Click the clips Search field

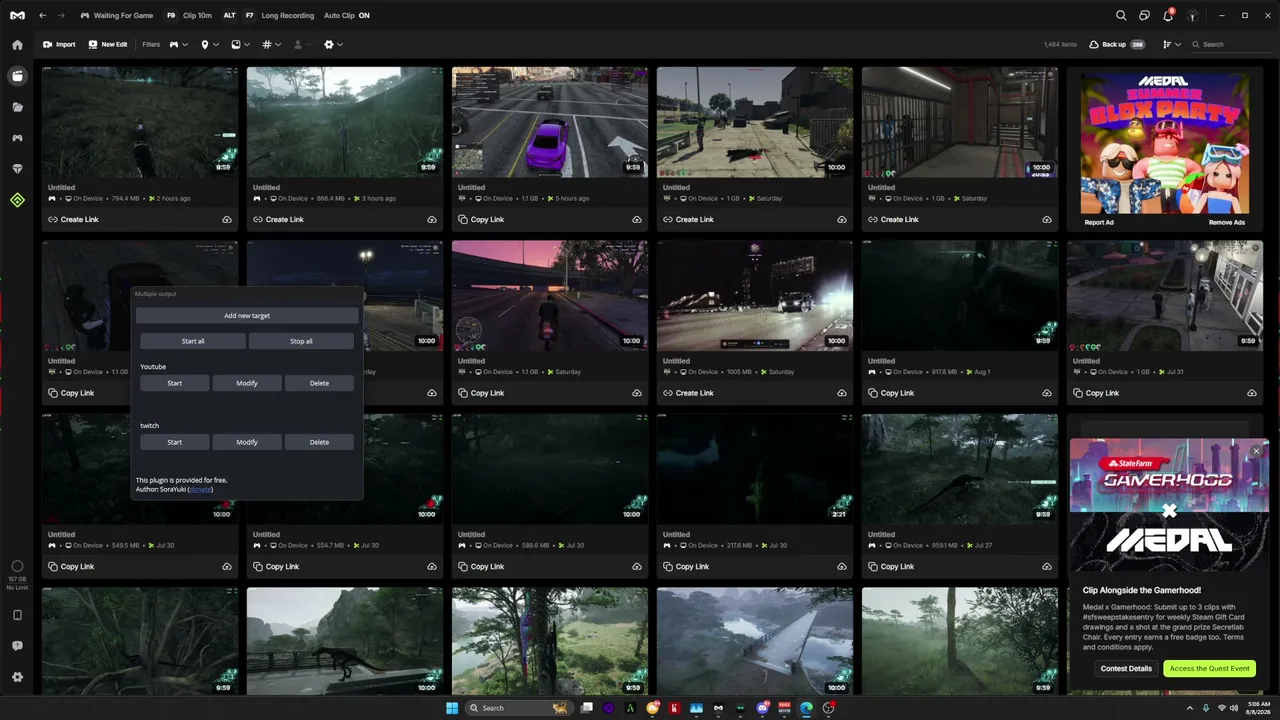tap(1232, 45)
